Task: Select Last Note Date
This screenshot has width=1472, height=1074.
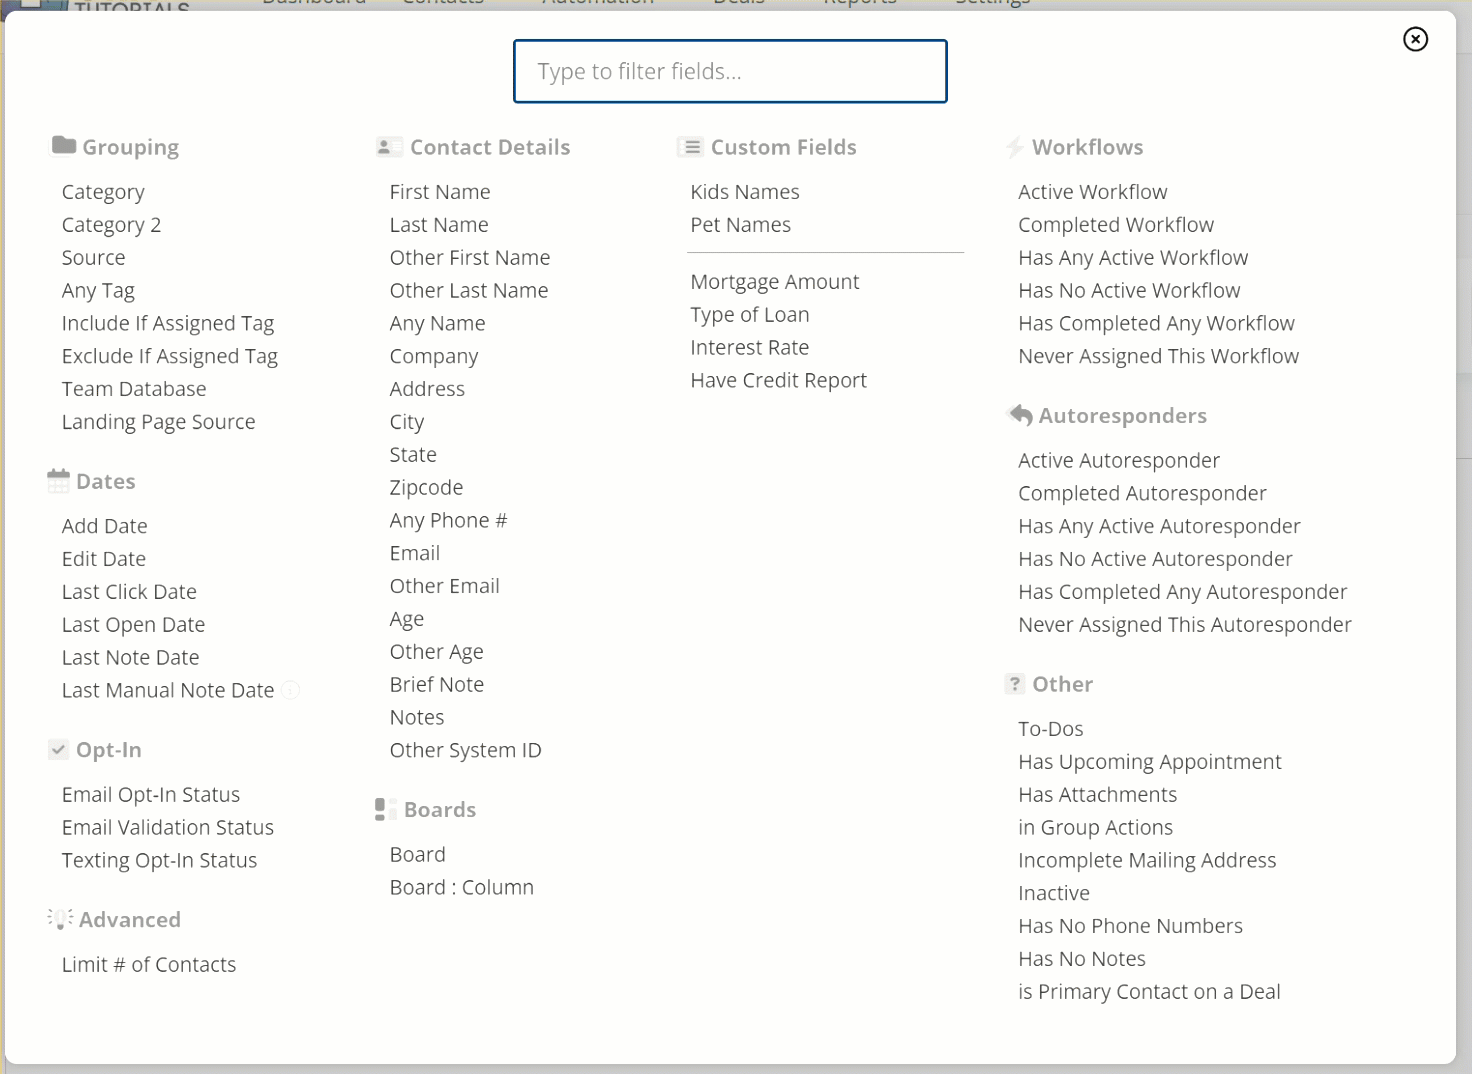Action: coord(131,658)
